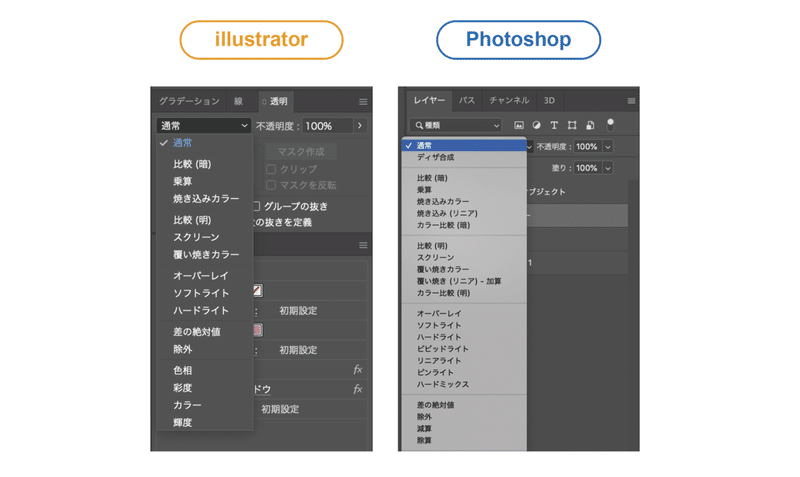Screen dimensions: 800x477
Task: Enable the マスクを反転 checkbox
Action: (x=271, y=185)
